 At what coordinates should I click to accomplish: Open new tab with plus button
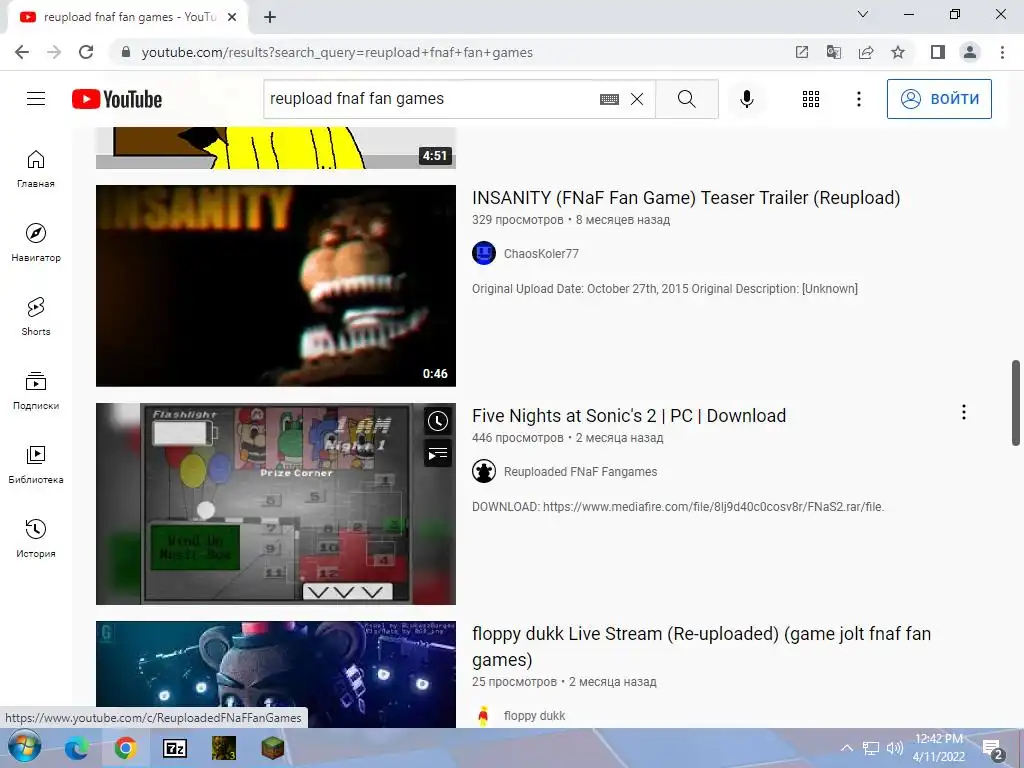[x=270, y=17]
